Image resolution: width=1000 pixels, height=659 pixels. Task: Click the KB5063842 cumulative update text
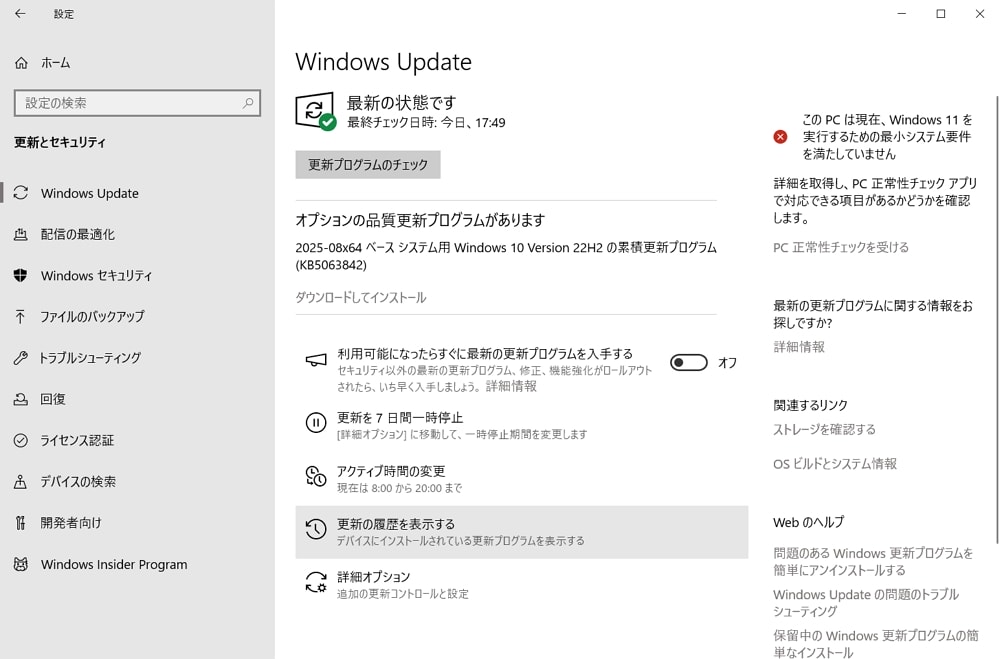(506, 256)
